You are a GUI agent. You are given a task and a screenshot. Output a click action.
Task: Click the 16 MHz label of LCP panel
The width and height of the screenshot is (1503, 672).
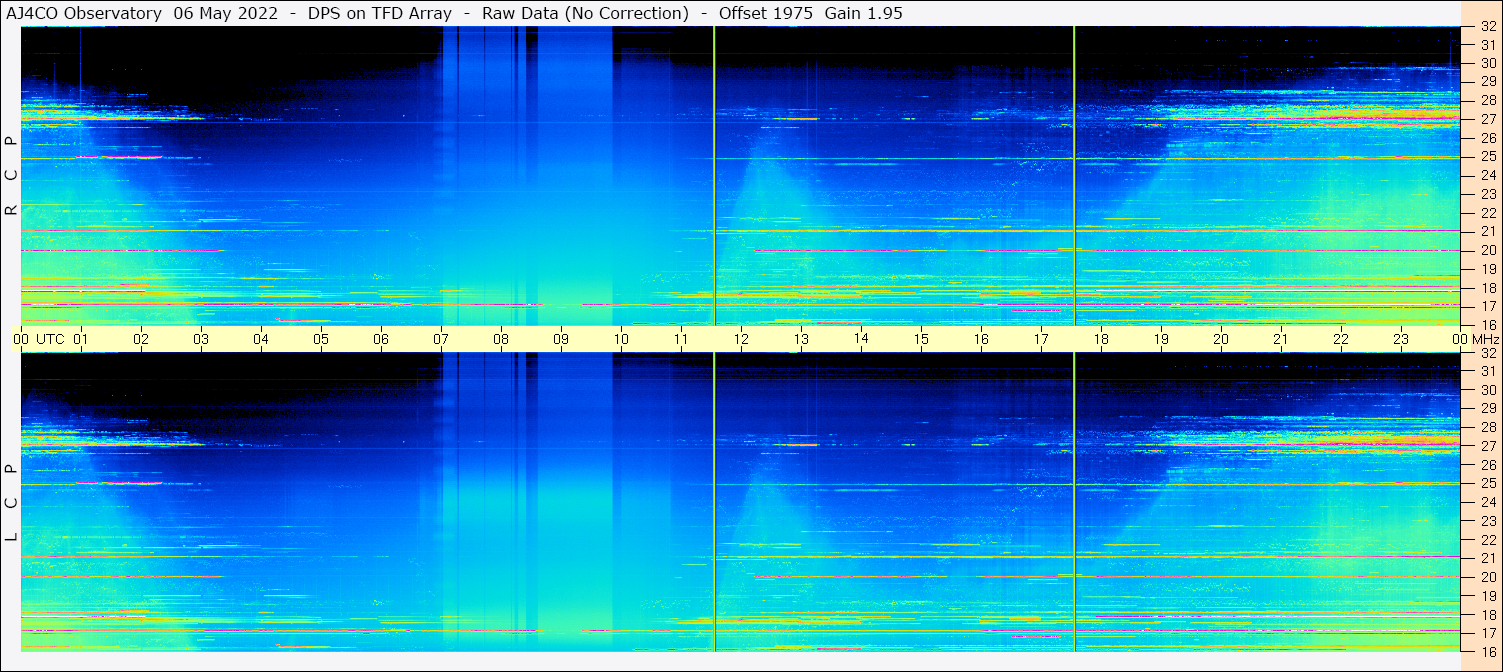[x=1488, y=651]
